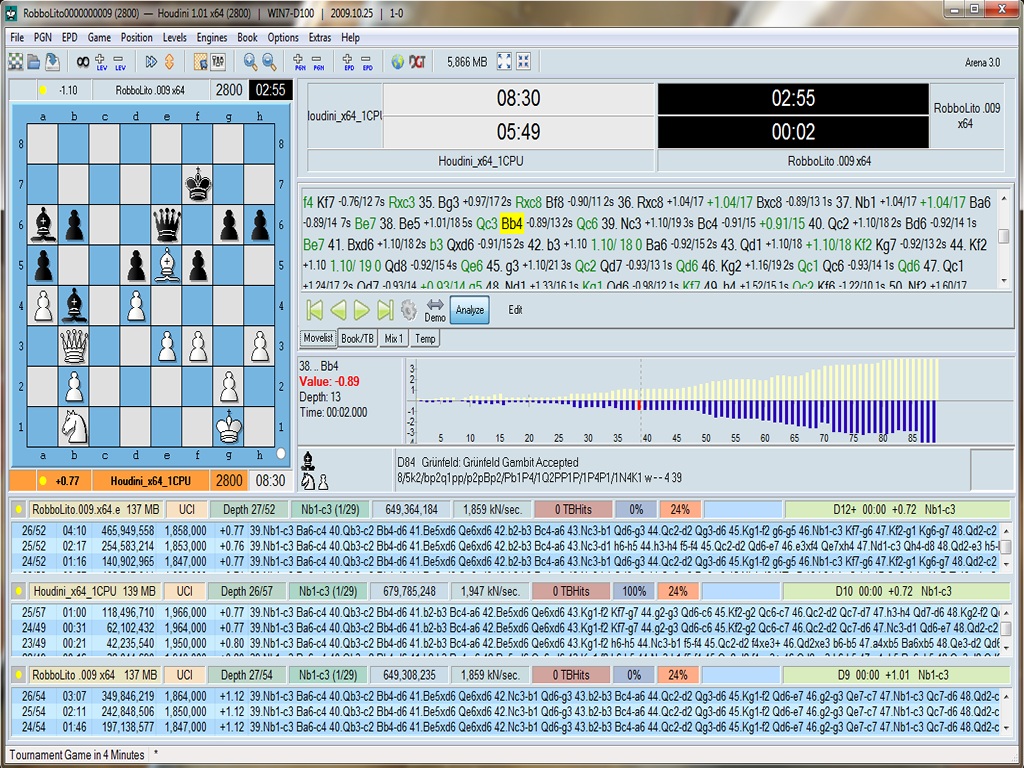Viewport: 1024px width, 768px height.
Task: Open the File menu
Action: 17,37
